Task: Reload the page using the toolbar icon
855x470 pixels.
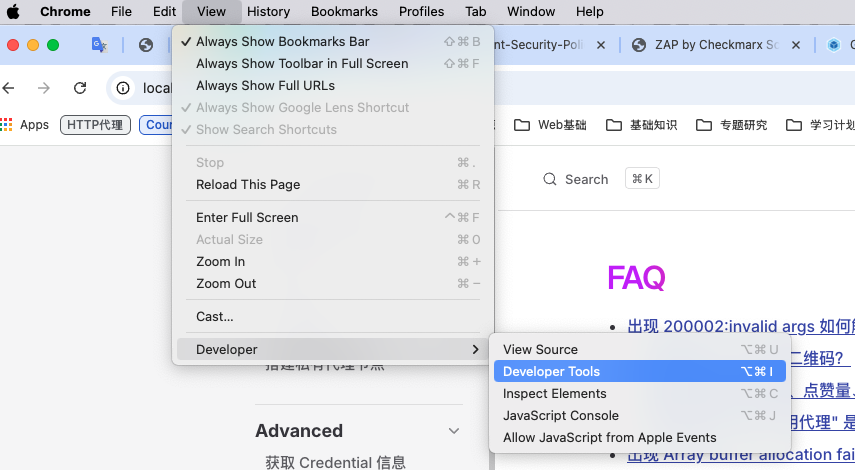Action: pos(80,88)
